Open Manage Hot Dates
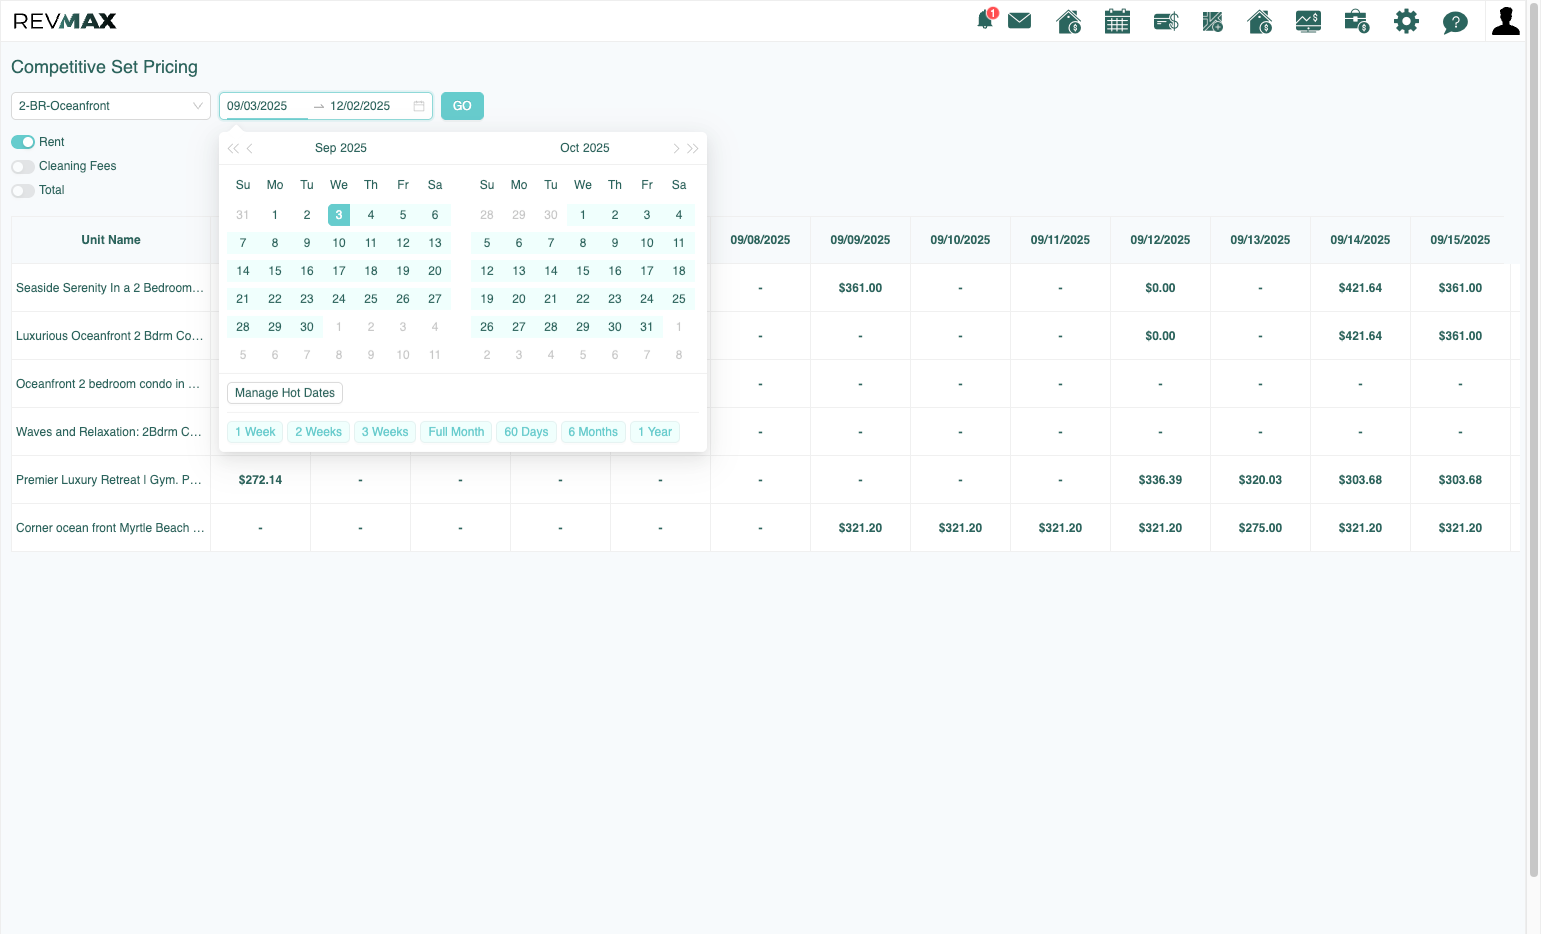The image size is (1541, 934). click(285, 393)
